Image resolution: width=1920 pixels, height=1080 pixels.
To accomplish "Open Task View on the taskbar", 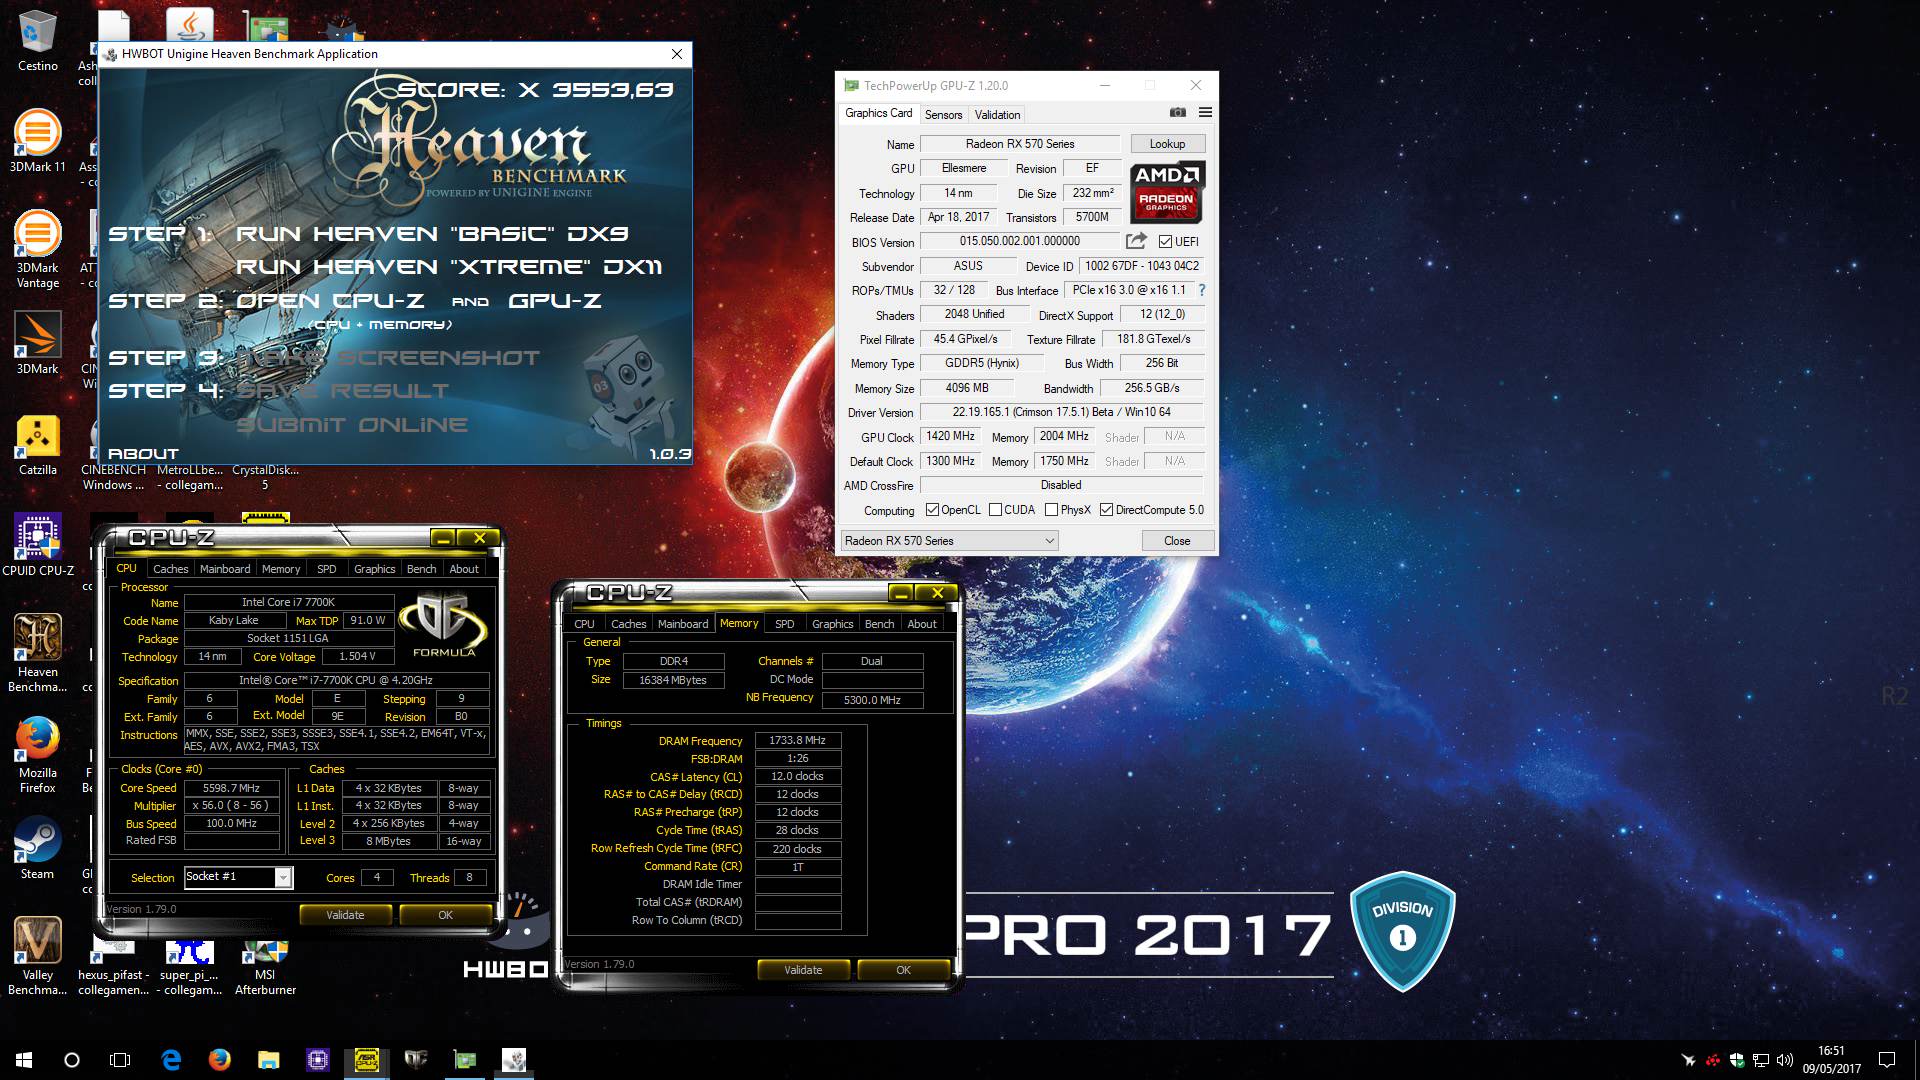I will [x=120, y=1060].
